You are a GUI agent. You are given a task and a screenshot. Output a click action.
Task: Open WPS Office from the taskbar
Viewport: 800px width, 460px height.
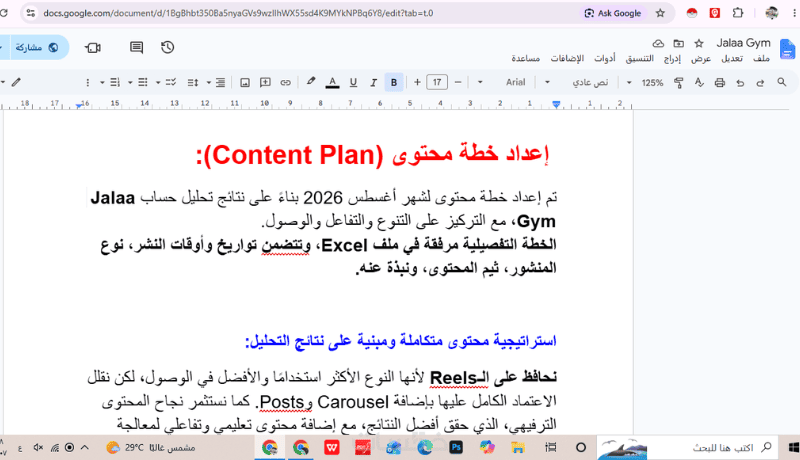click(332, 448)
